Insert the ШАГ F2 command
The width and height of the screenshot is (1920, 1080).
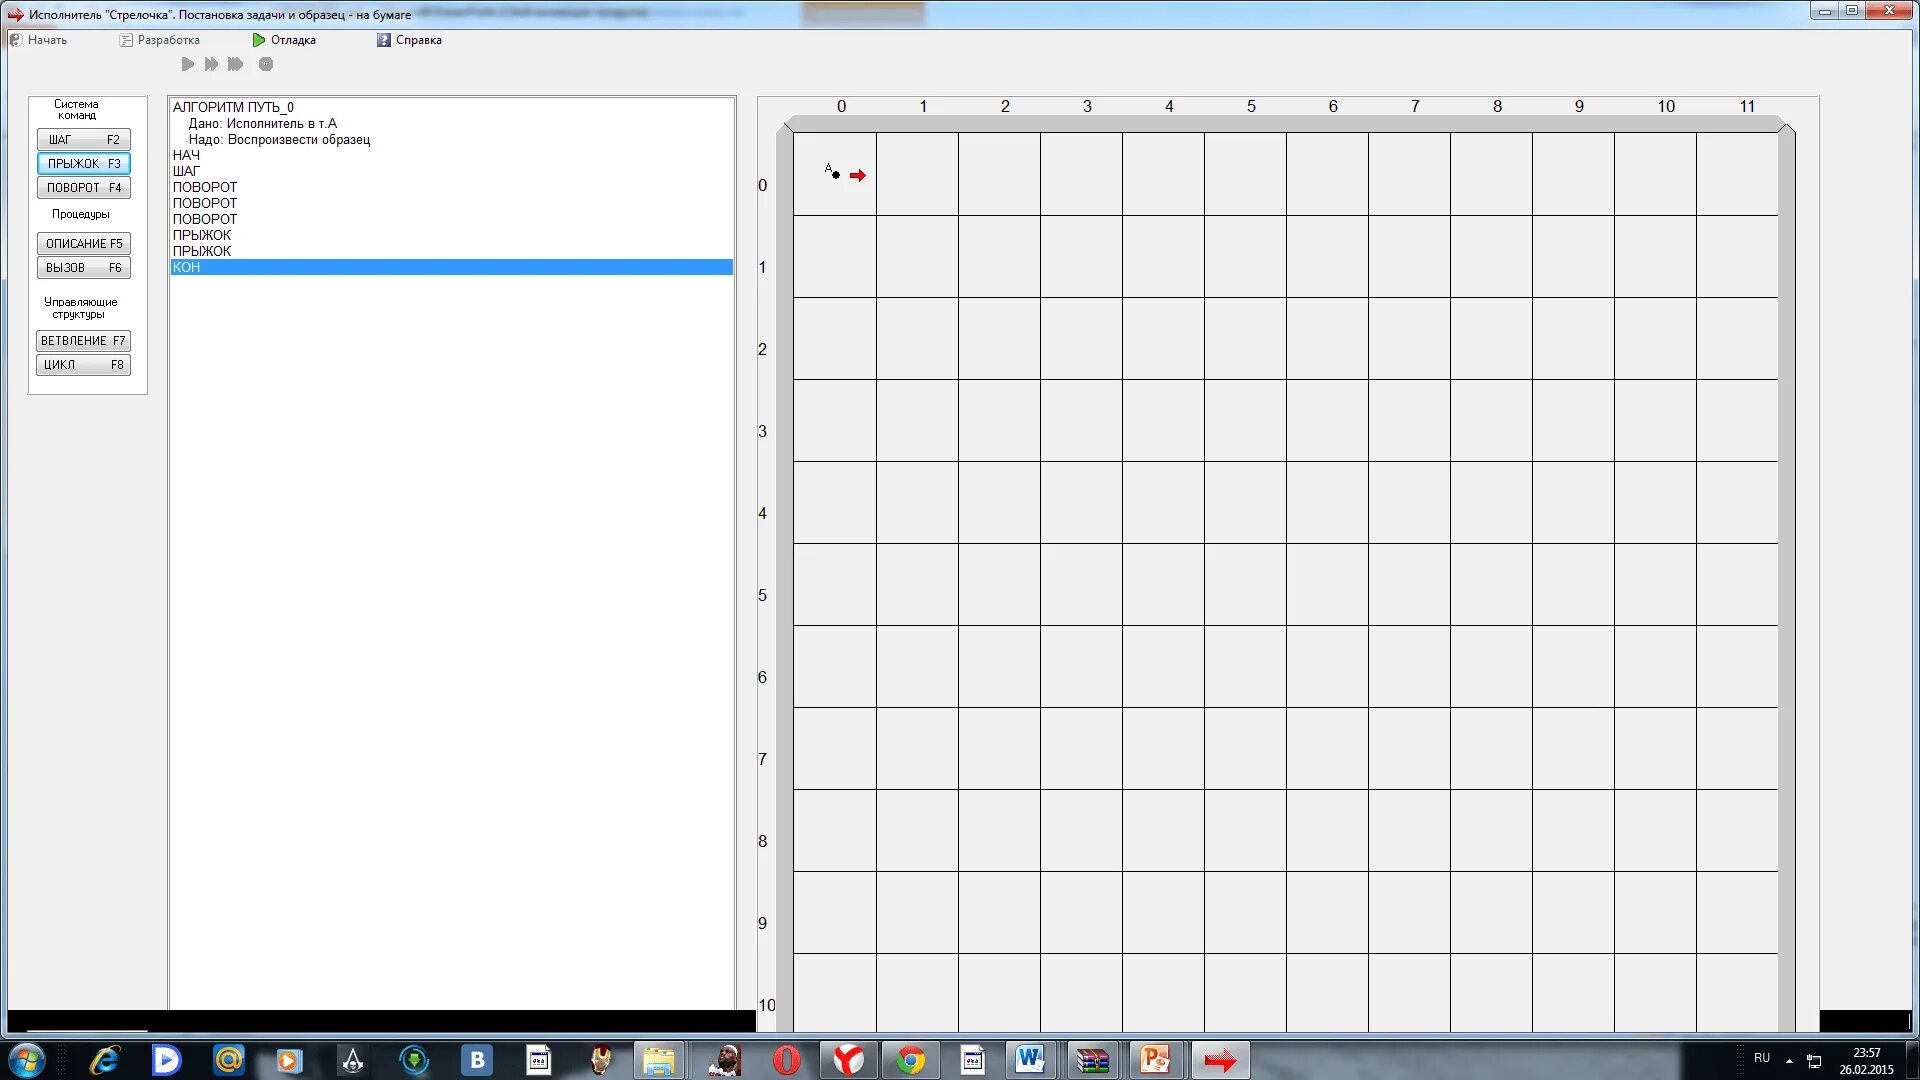84,140
